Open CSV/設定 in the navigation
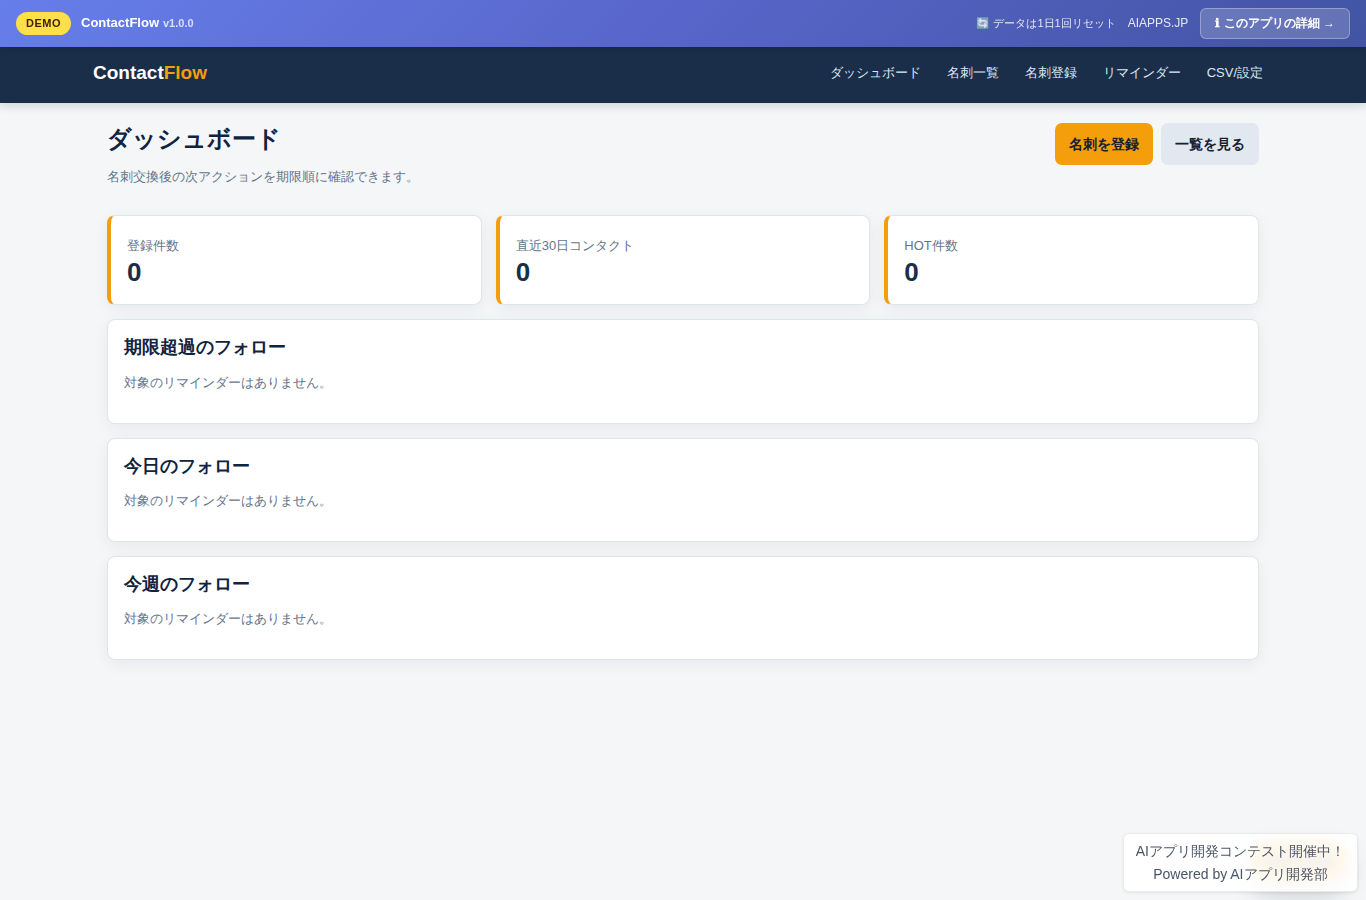Viewport: 1366px width, 900px height. click(1234, 73)
